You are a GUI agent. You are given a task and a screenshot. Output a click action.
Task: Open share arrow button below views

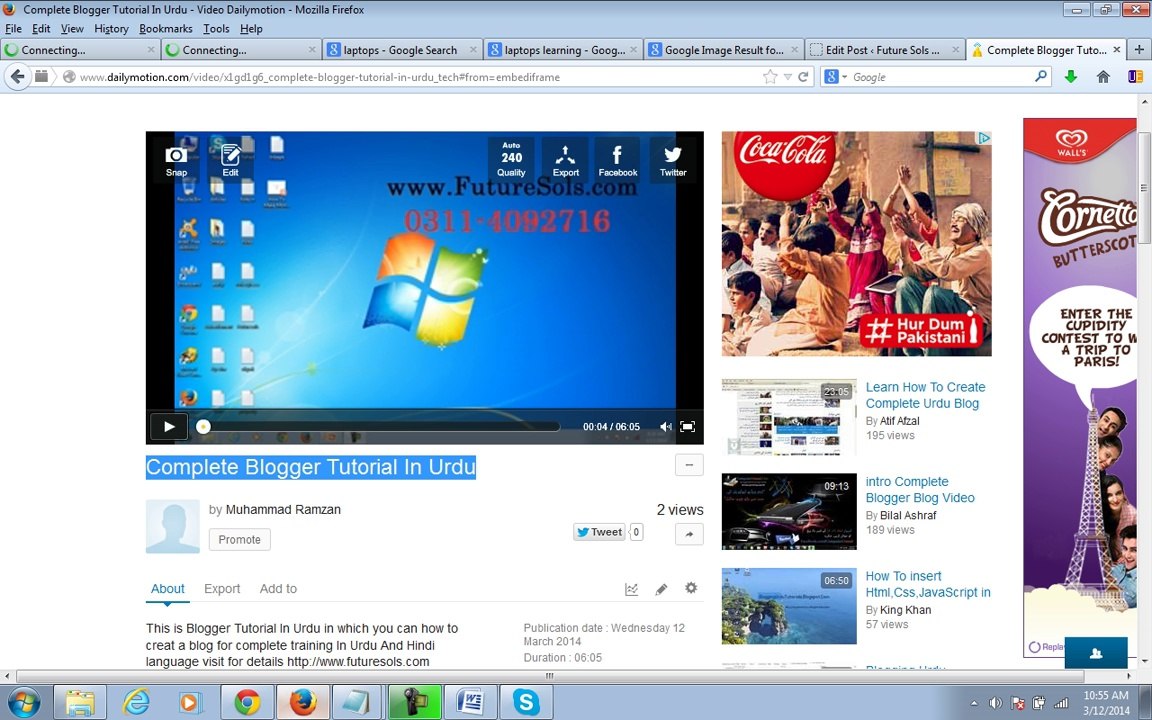[x=689, y=534]
